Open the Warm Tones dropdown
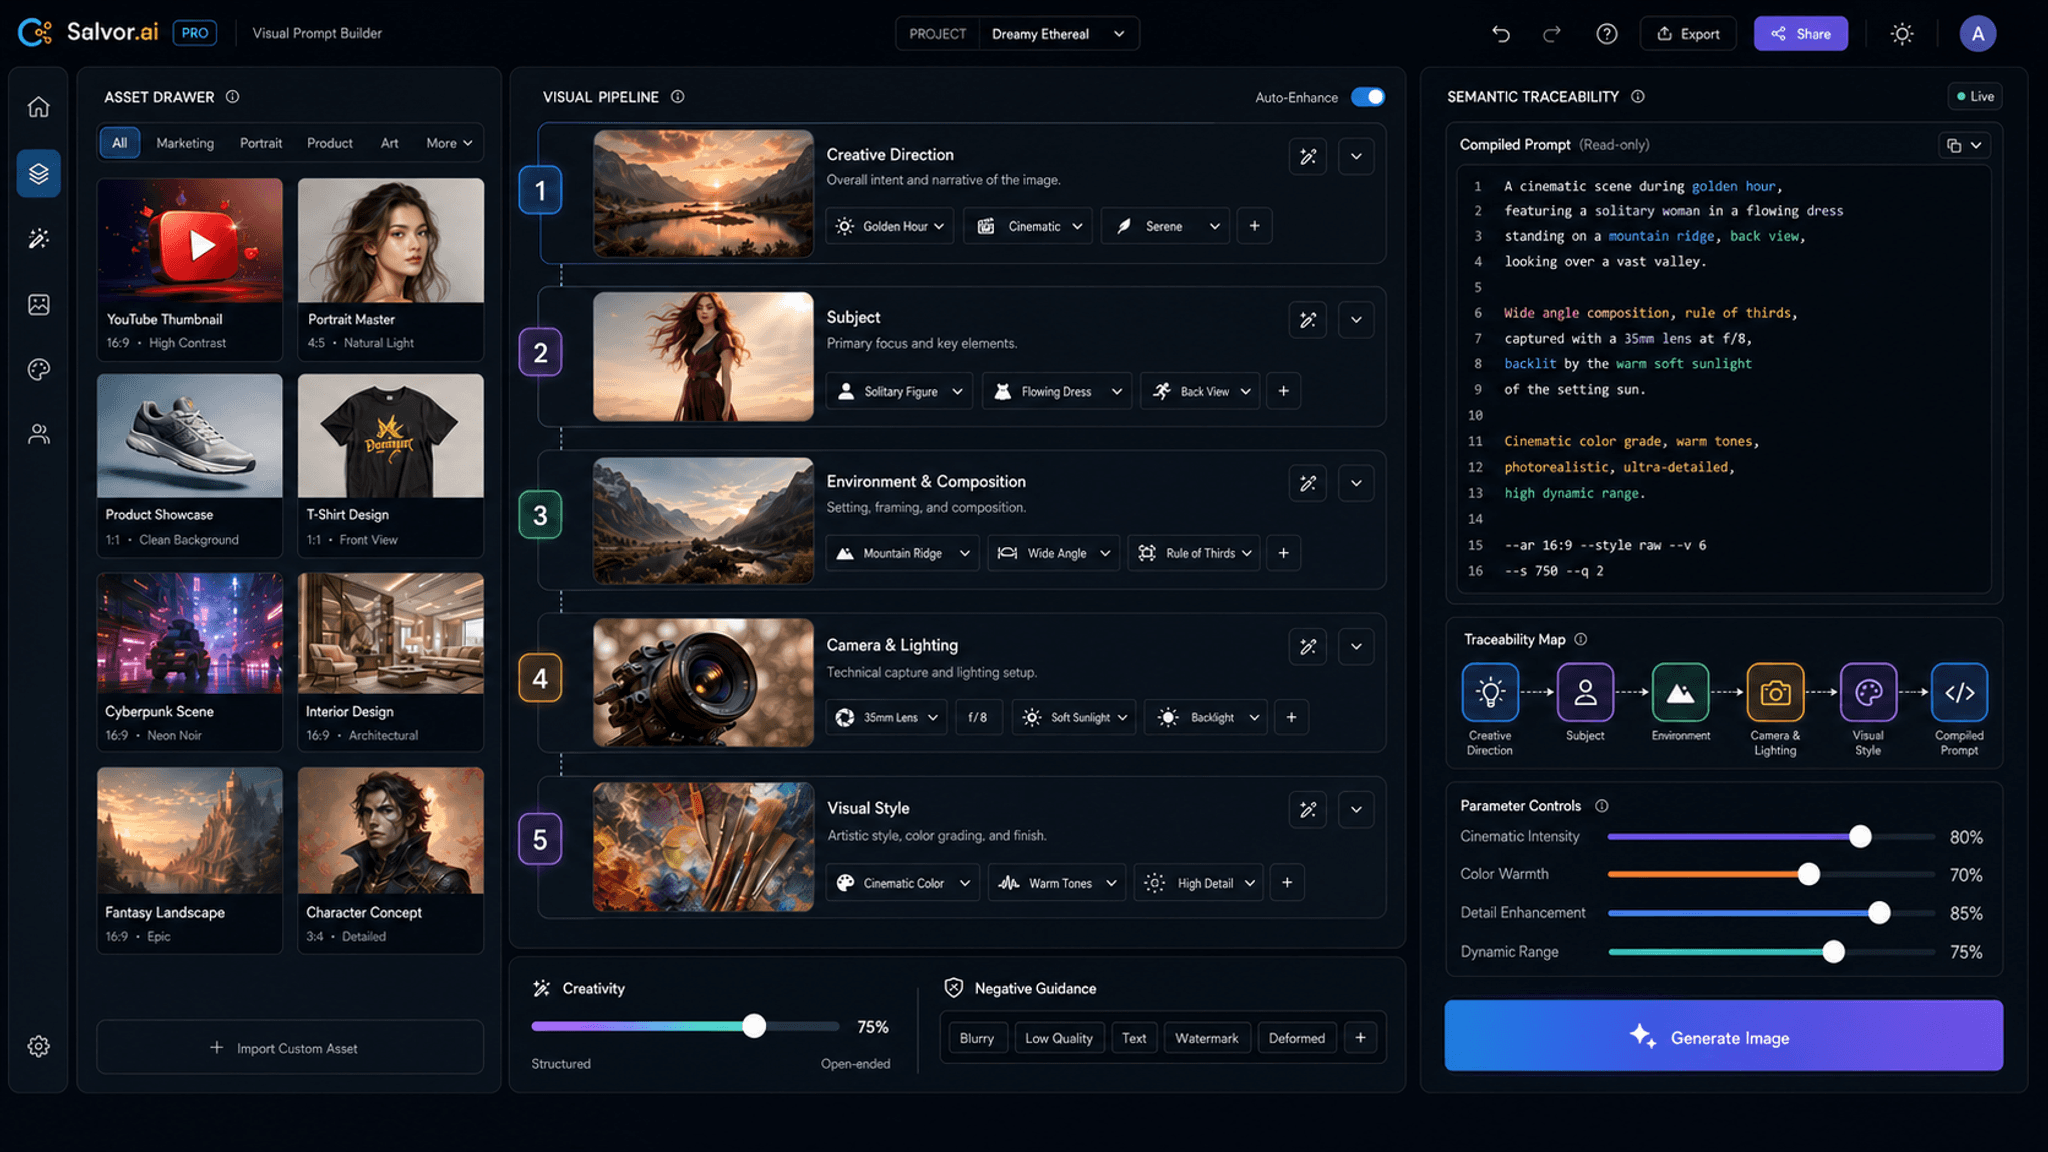This screenshot has width=2048, height=1152. (1057, 883)
